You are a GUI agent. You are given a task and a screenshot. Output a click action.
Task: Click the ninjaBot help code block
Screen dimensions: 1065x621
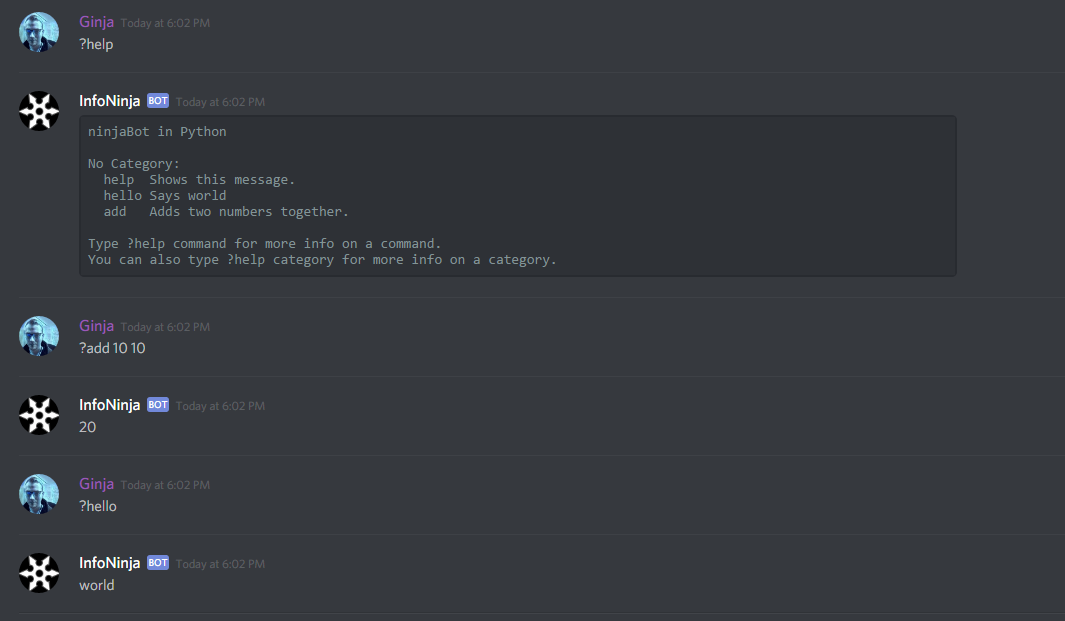tap(517, 196)
